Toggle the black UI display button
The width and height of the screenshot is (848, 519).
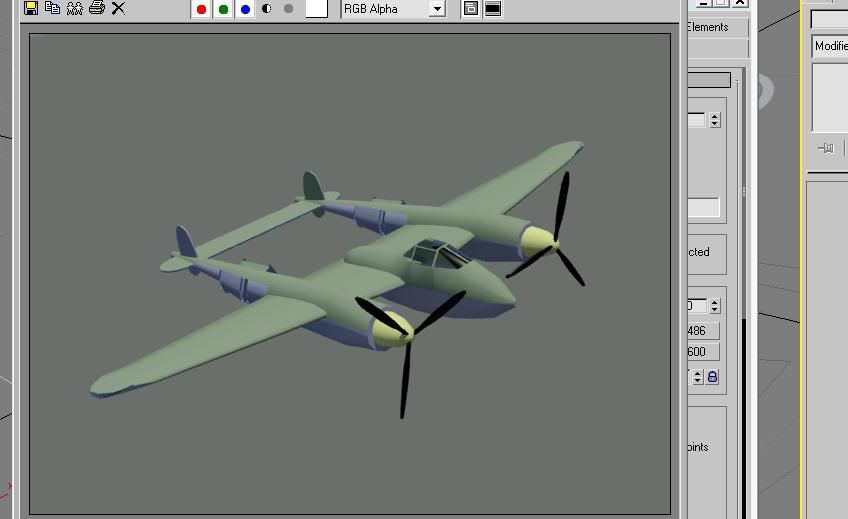[493, 9]
